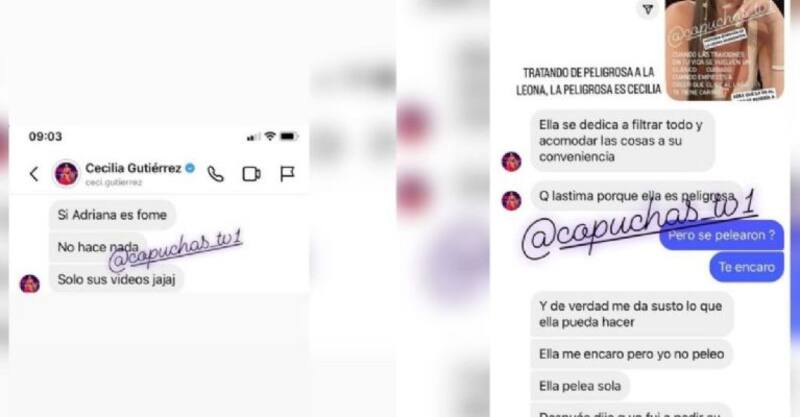
Task: Tap avatar beside 'Ella se dedica a filtrar'
Action: 511,162
